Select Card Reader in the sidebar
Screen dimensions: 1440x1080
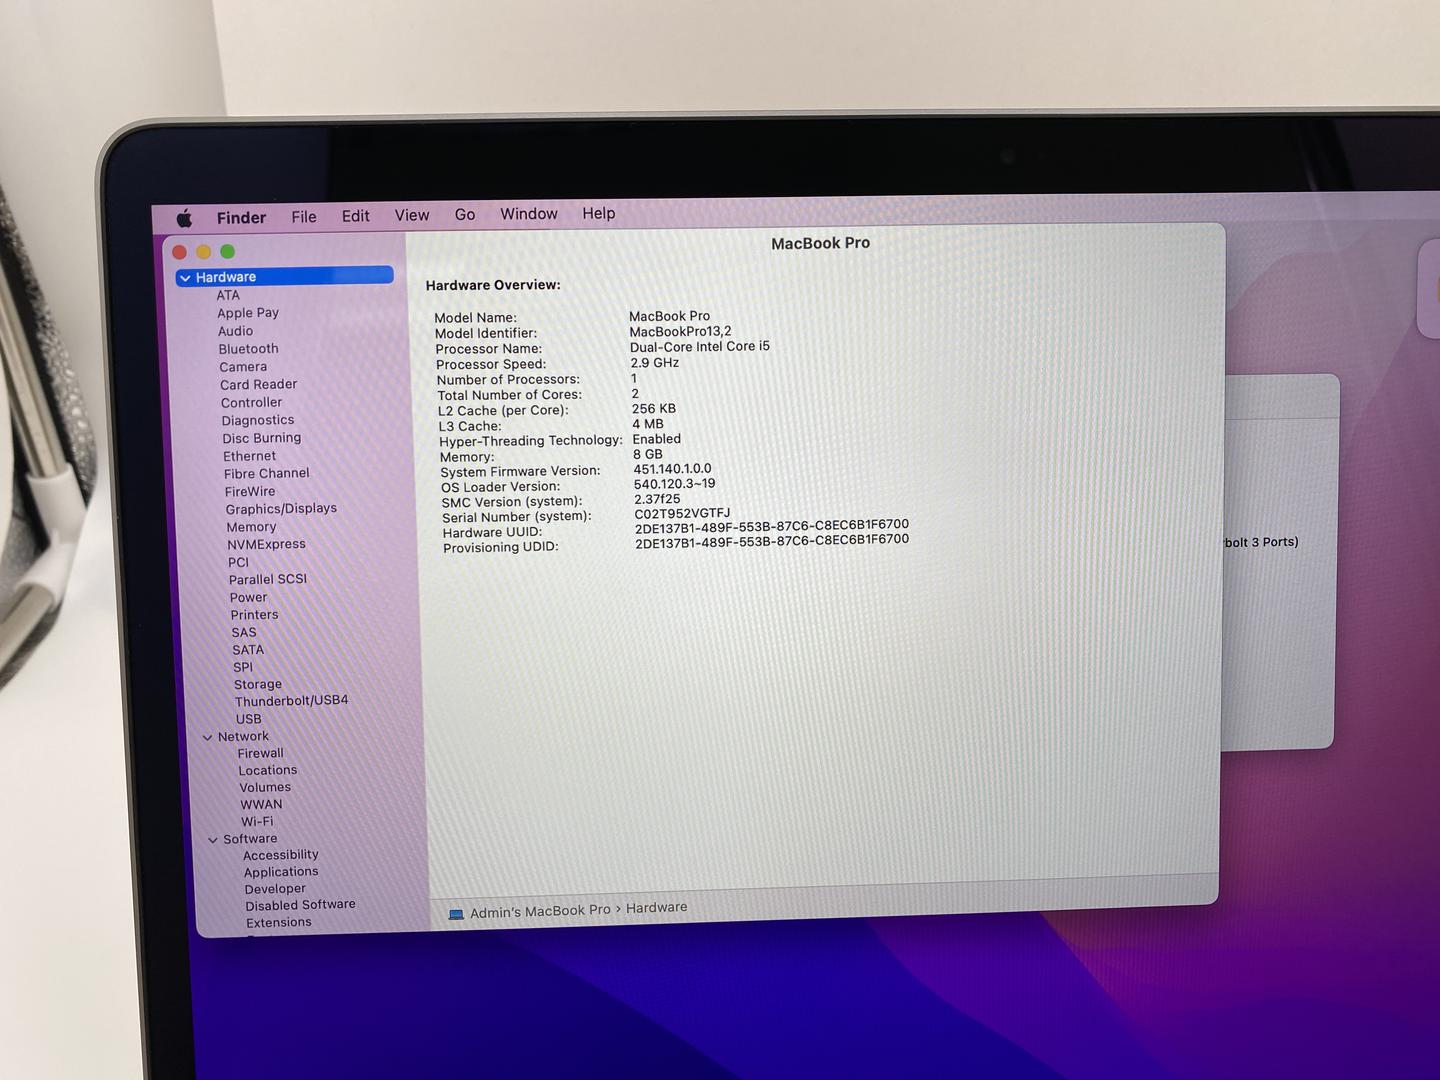(259, 385)
